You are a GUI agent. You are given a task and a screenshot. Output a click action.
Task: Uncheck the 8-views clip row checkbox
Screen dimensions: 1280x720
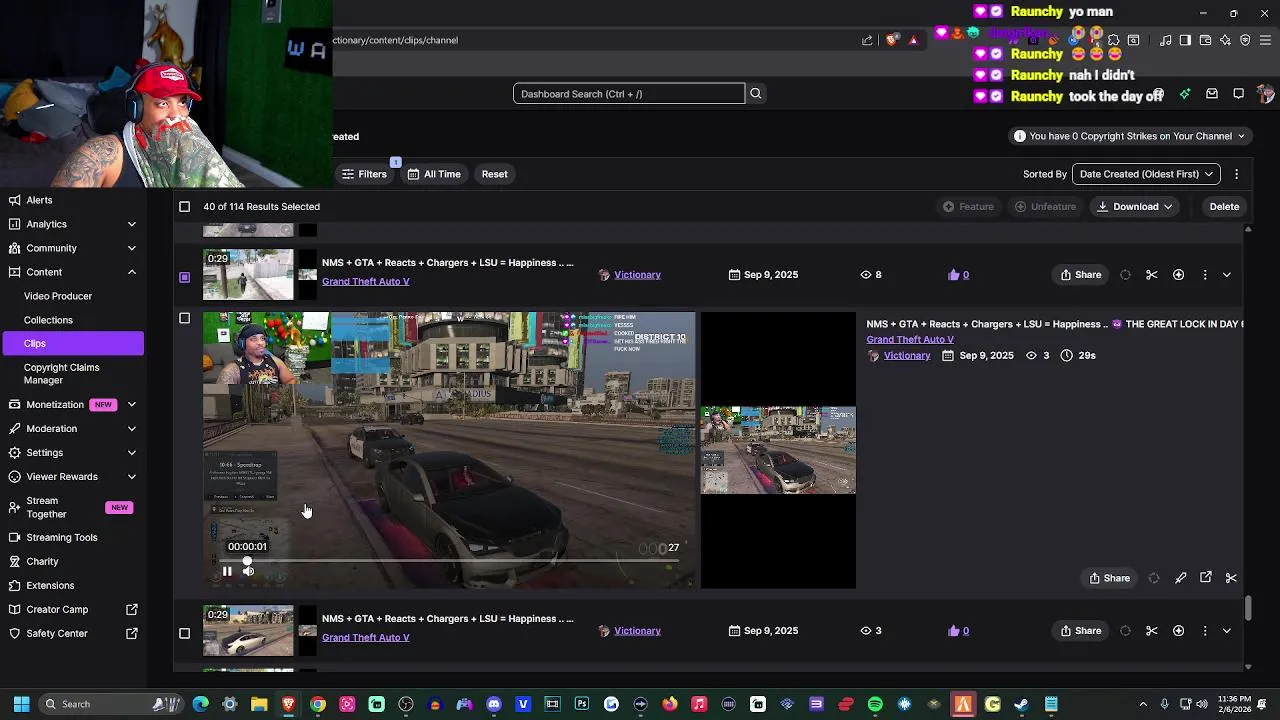184,277
